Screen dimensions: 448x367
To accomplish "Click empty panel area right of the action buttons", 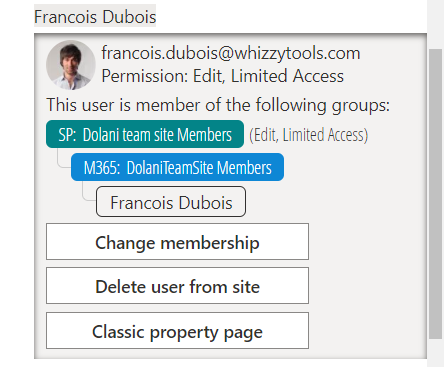I will pos(367,287).
